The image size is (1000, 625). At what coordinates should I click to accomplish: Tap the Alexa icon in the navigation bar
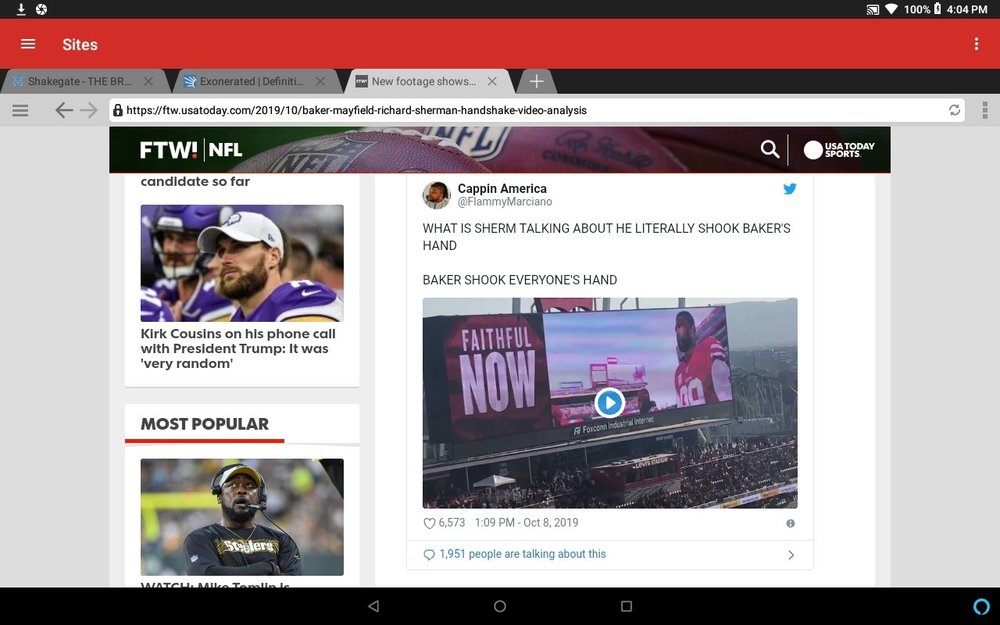point(982,606)
